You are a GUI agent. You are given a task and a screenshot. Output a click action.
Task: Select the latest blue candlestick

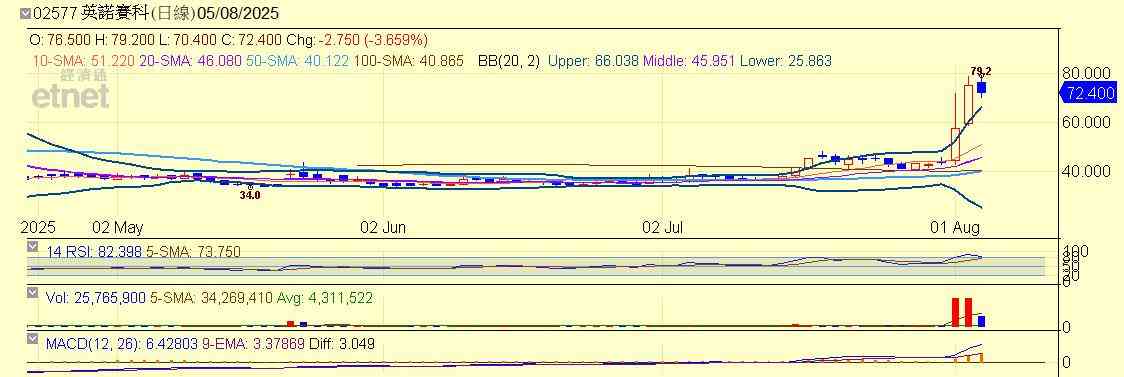[981, 88]
